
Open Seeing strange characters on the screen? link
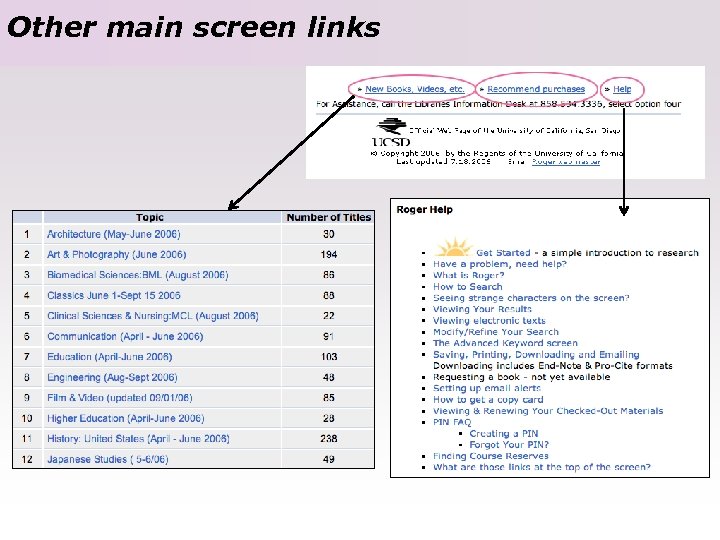point(531,298)
